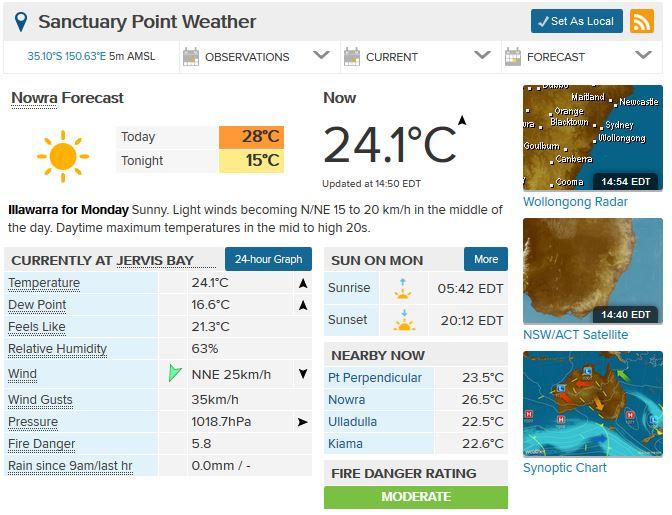Click the location pin icon
This screenshot has width=672, height=515.
click(21, 21)
